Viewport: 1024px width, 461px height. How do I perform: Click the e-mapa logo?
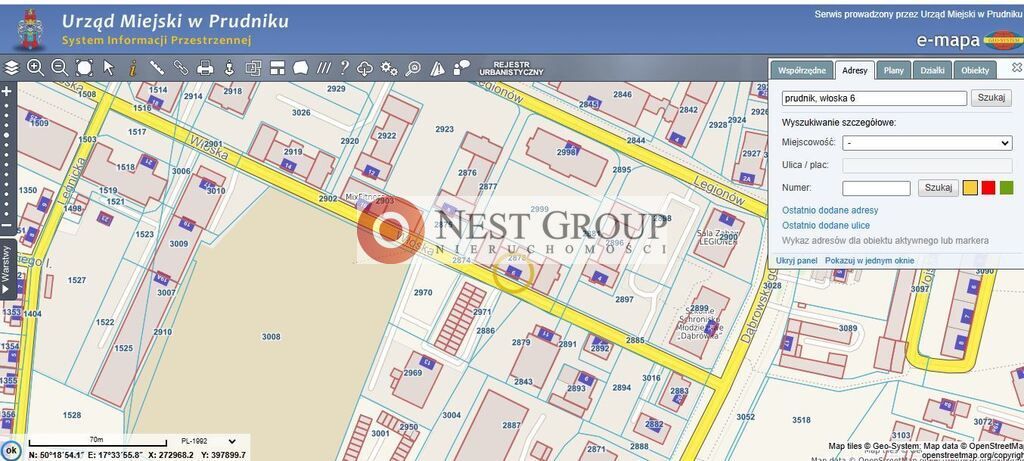tap(968, 39)
